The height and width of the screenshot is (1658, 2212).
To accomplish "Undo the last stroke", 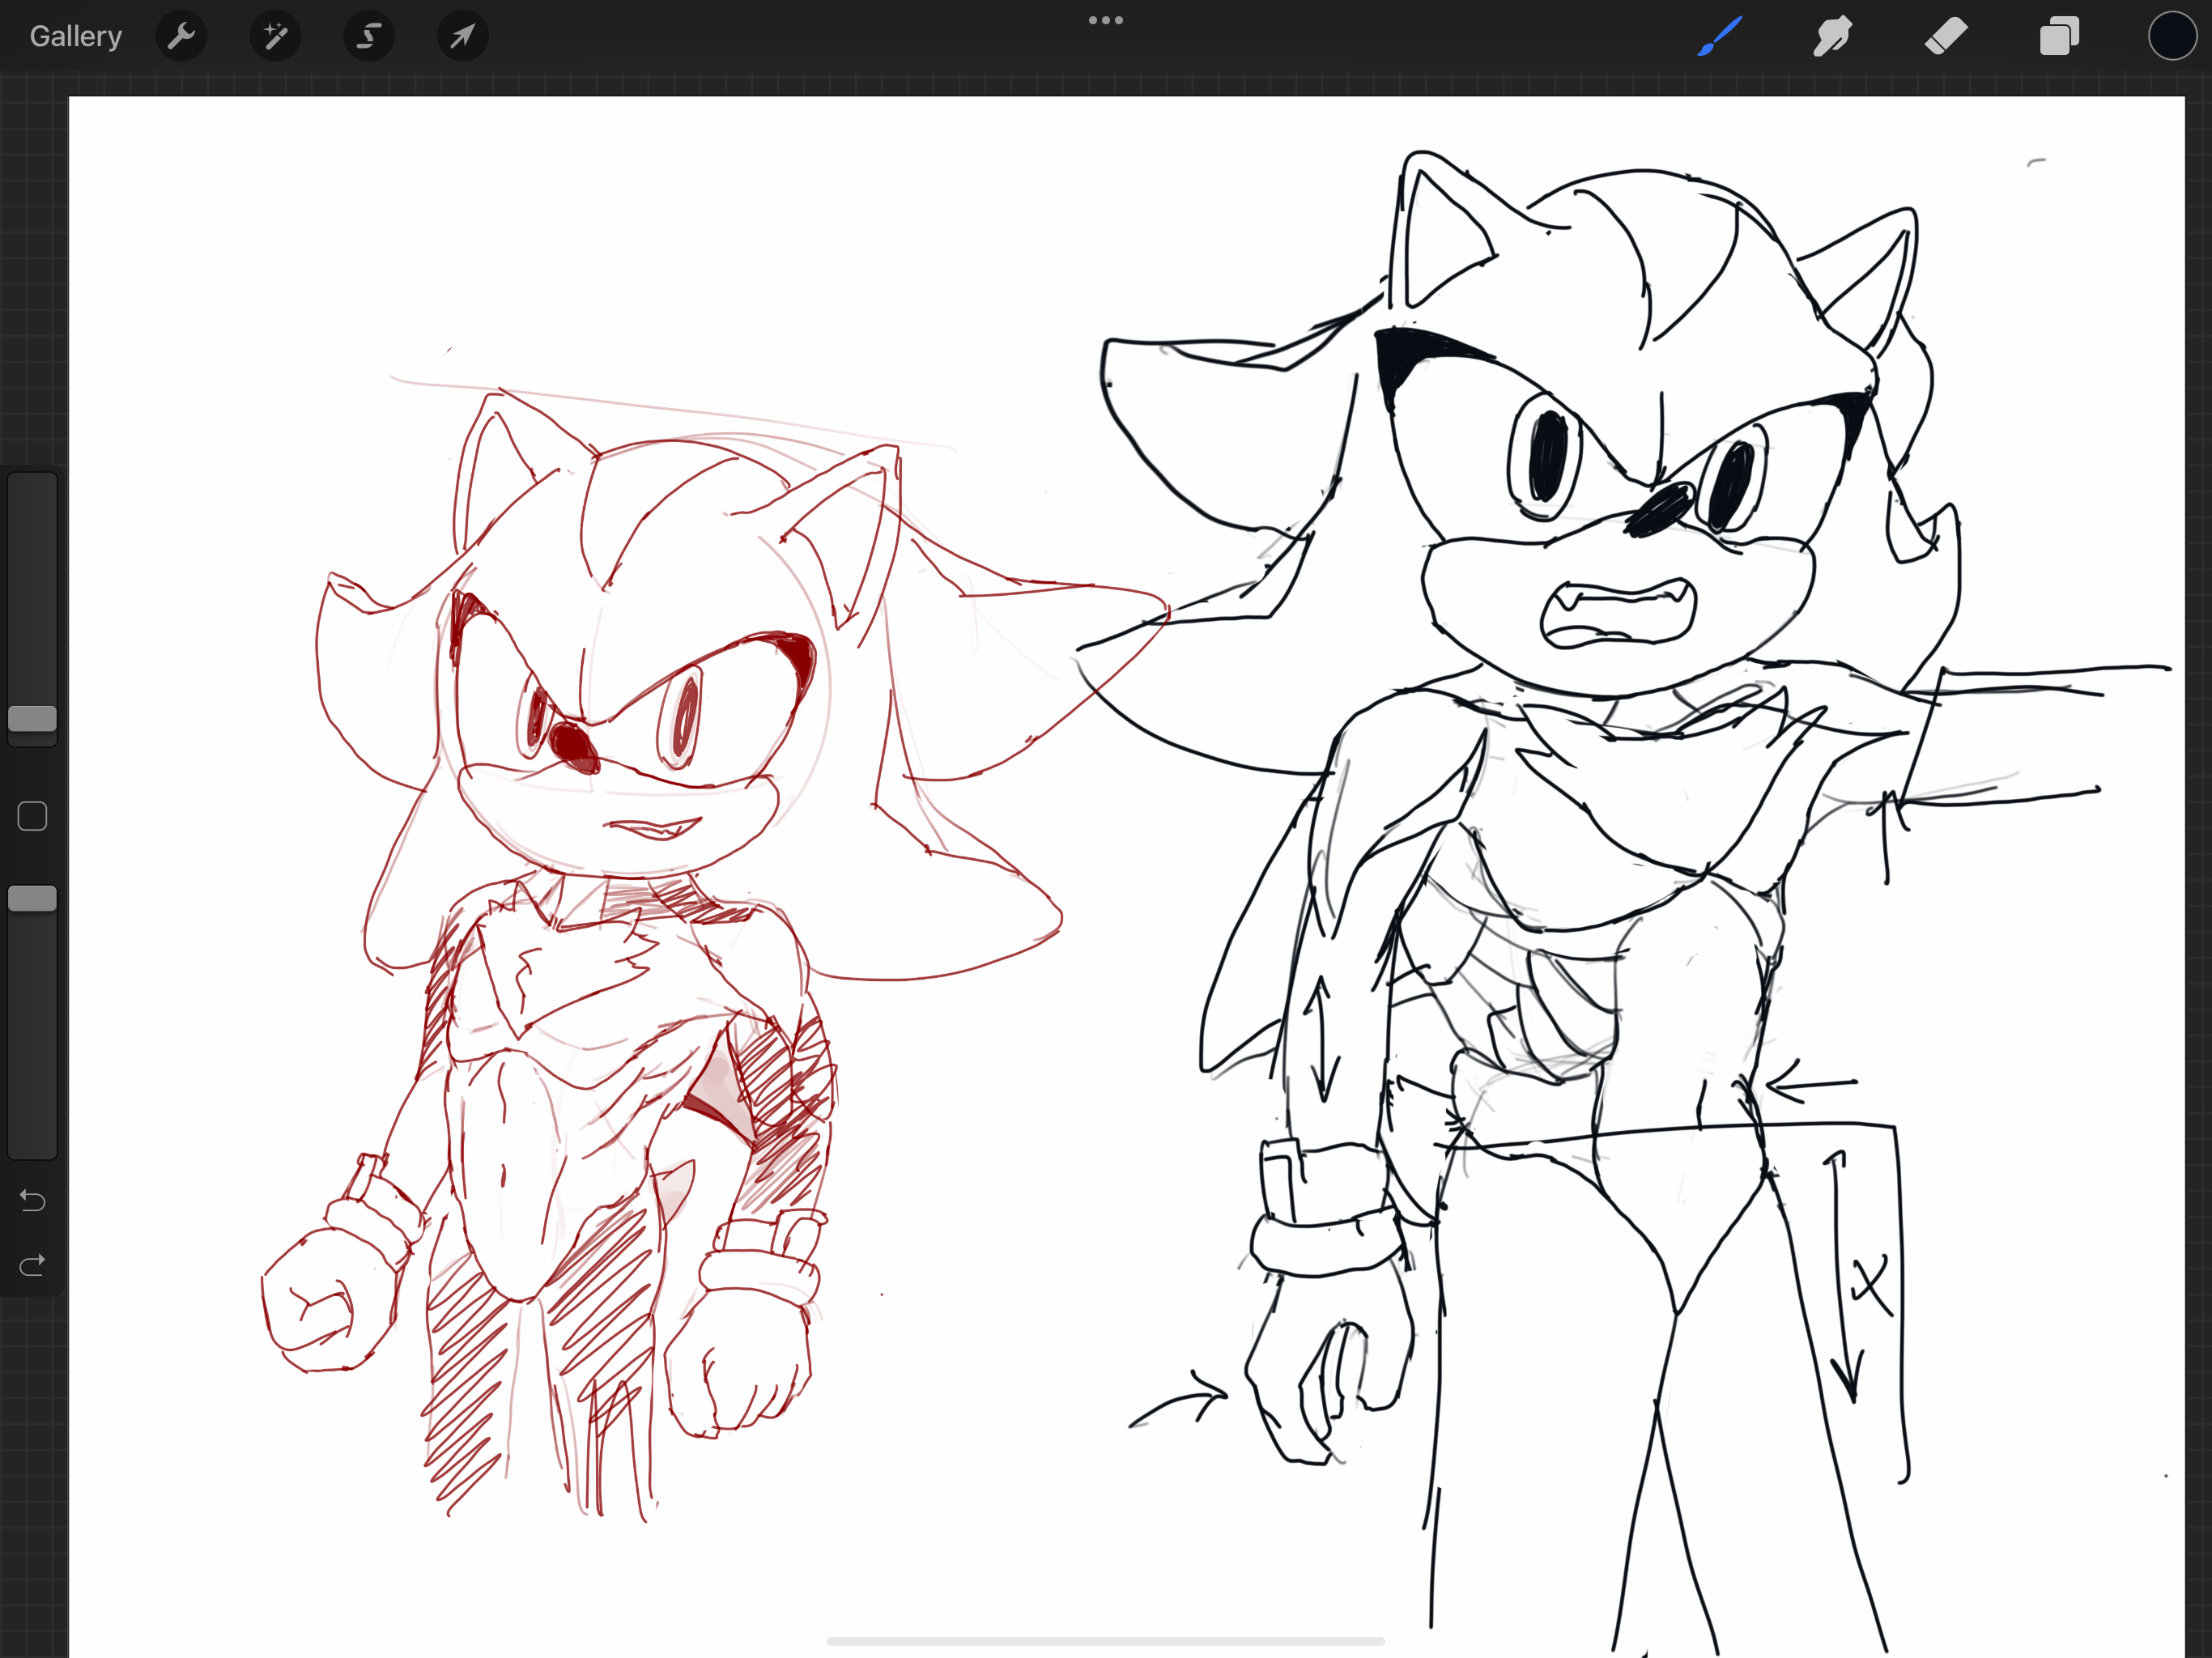I will click(32, 1200).
